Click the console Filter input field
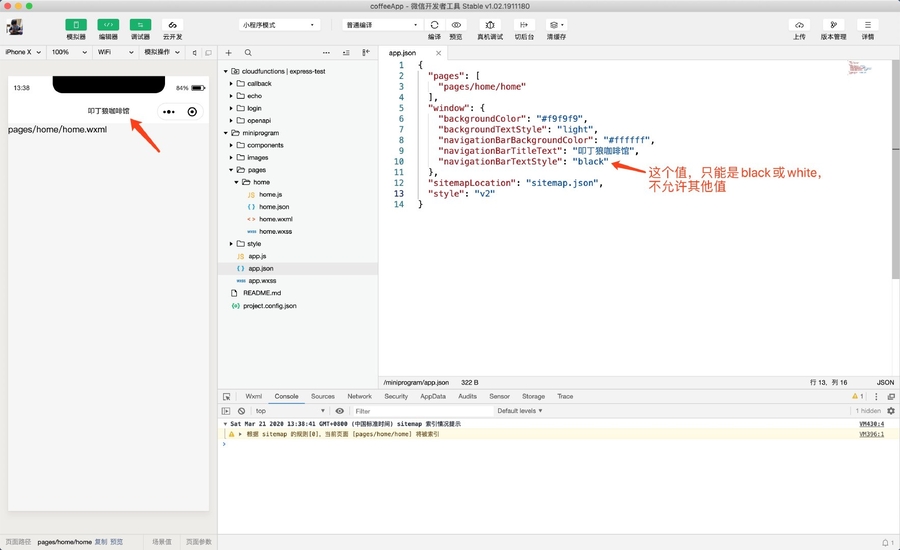 420,411
